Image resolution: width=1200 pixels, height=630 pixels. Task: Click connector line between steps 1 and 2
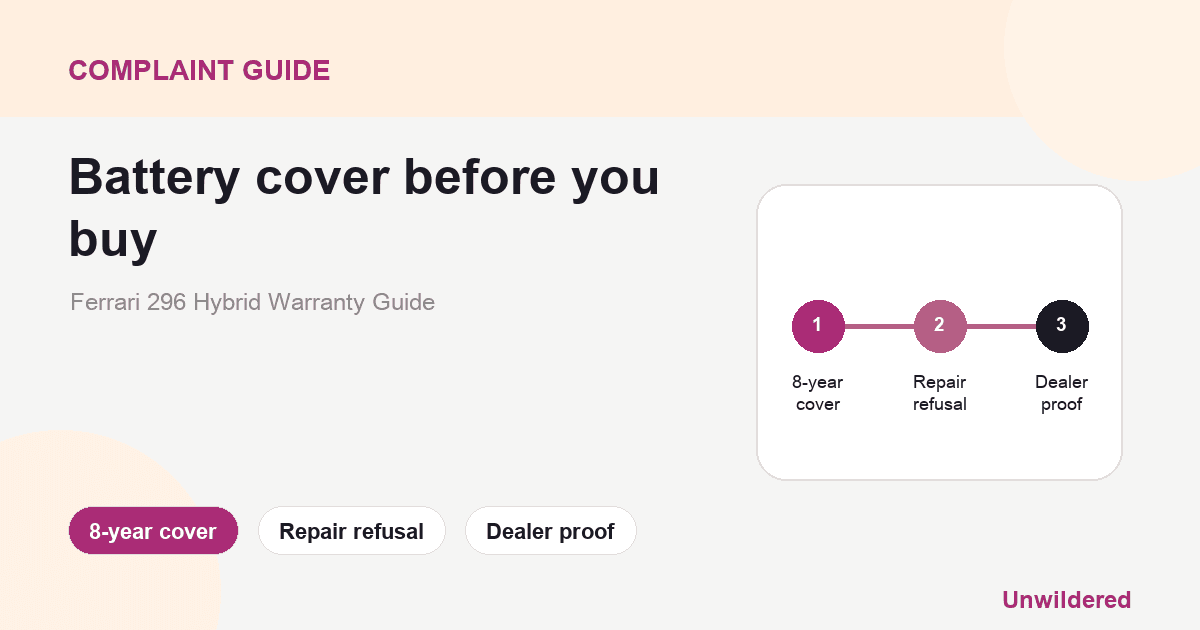tap(879, 326)
